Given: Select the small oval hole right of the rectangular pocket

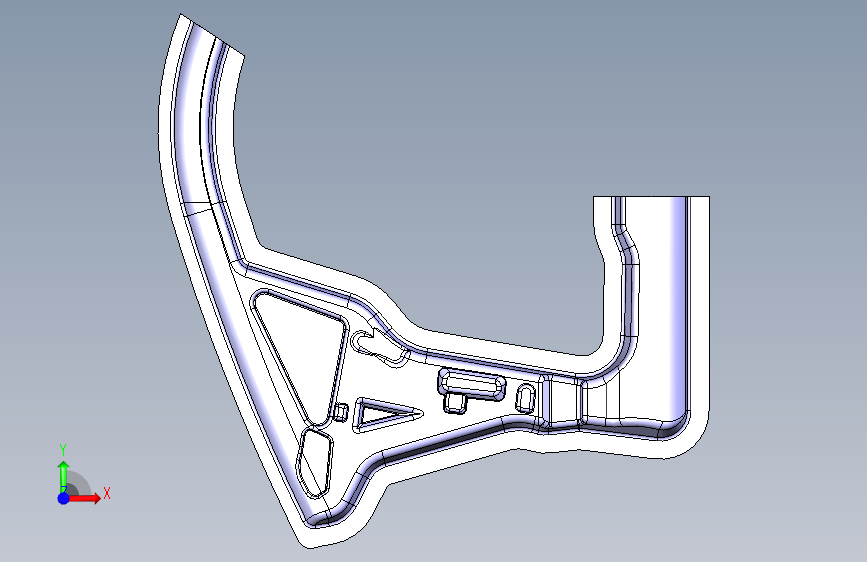Looking at the screenshot, I should pos(526,399).
